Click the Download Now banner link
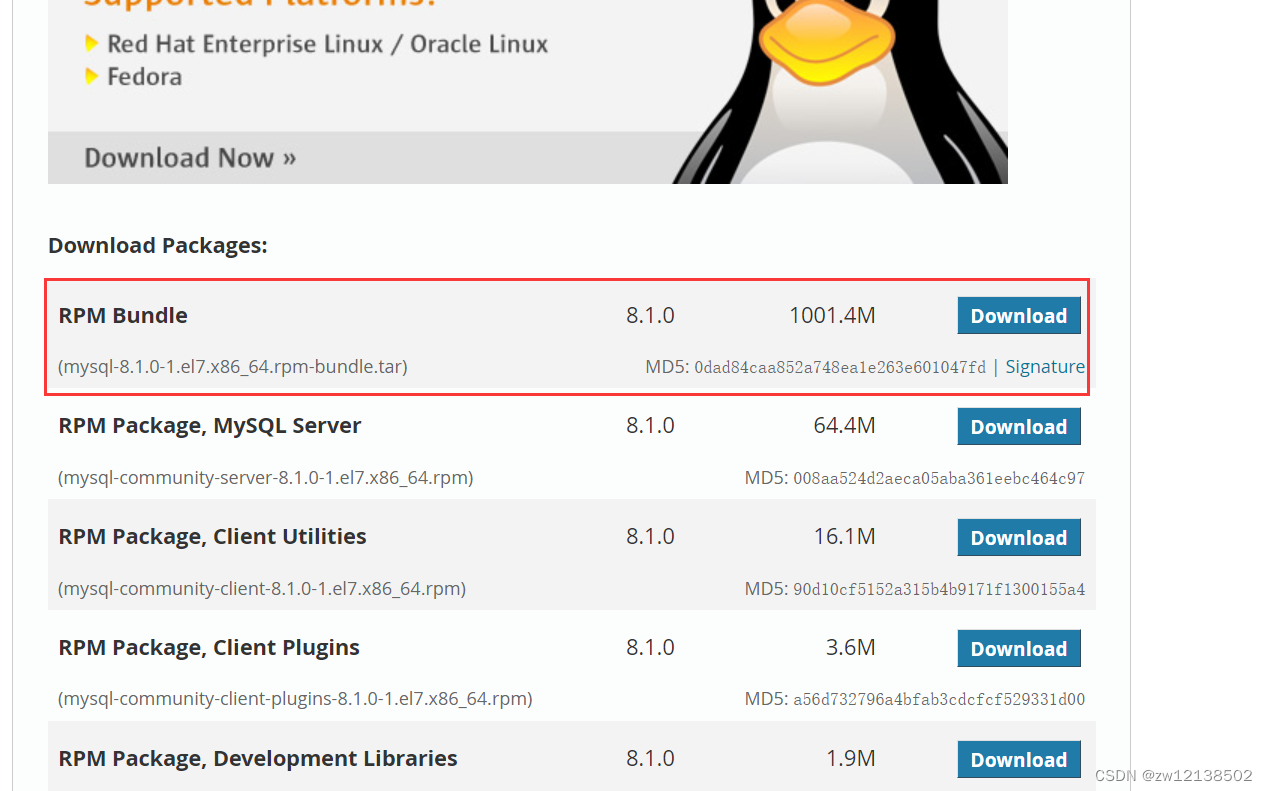Screen dimensions: 1267x791 190,158
